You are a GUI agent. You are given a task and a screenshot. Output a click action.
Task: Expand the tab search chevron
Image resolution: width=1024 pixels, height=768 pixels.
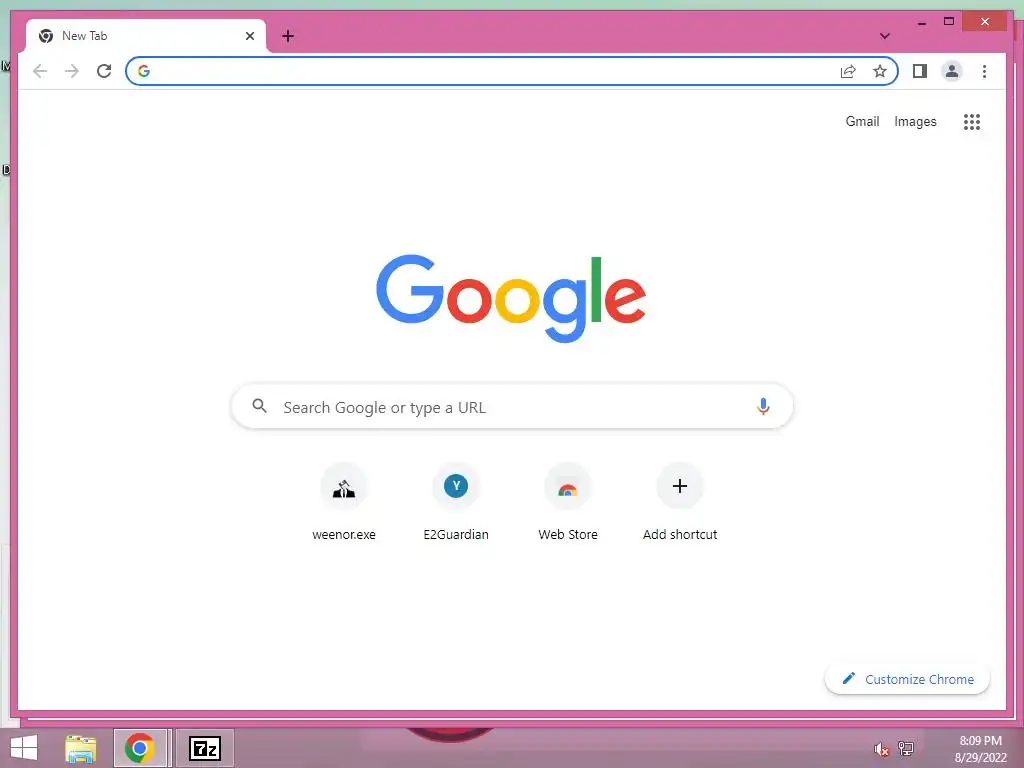[885, 36]
